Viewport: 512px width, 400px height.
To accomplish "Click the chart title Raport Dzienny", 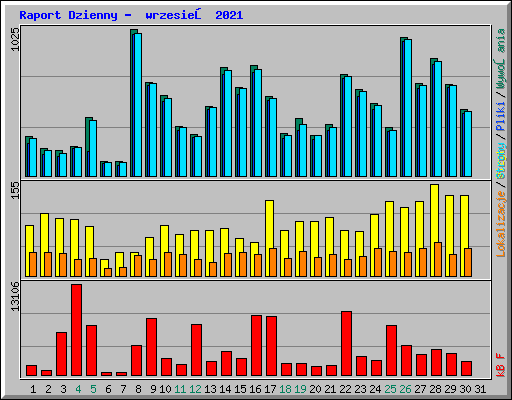I will coord(68,15).
